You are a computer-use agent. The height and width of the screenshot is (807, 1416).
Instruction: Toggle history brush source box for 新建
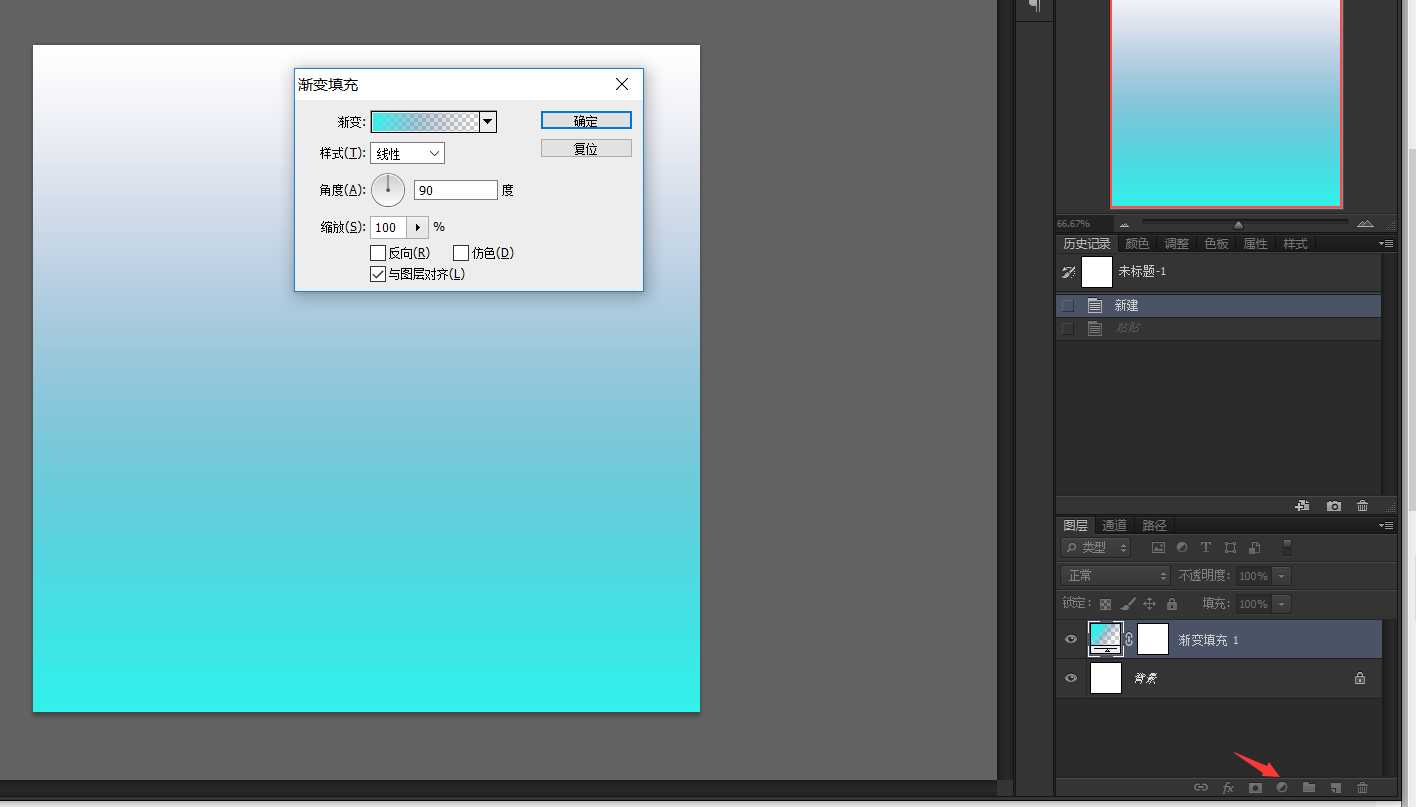1068,305
